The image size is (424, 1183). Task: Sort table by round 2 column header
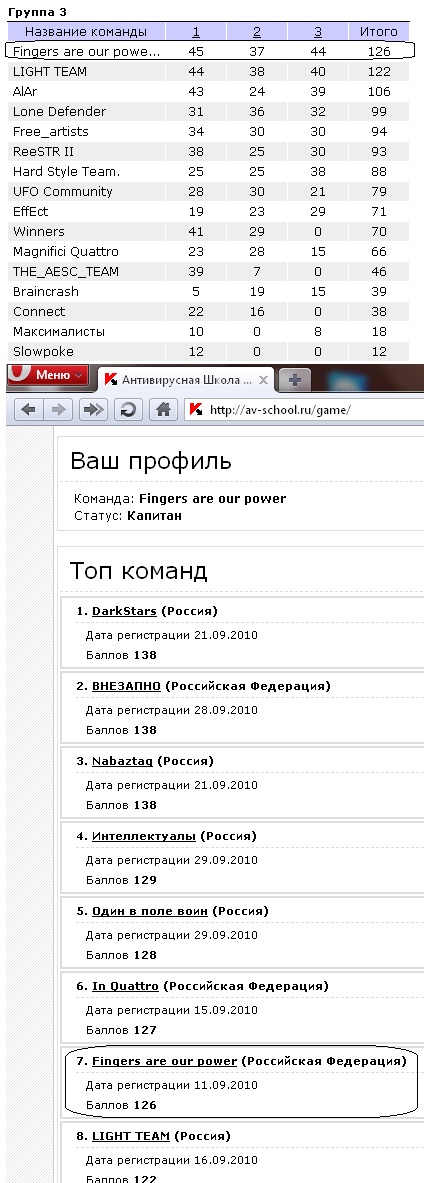coord(257,32)
